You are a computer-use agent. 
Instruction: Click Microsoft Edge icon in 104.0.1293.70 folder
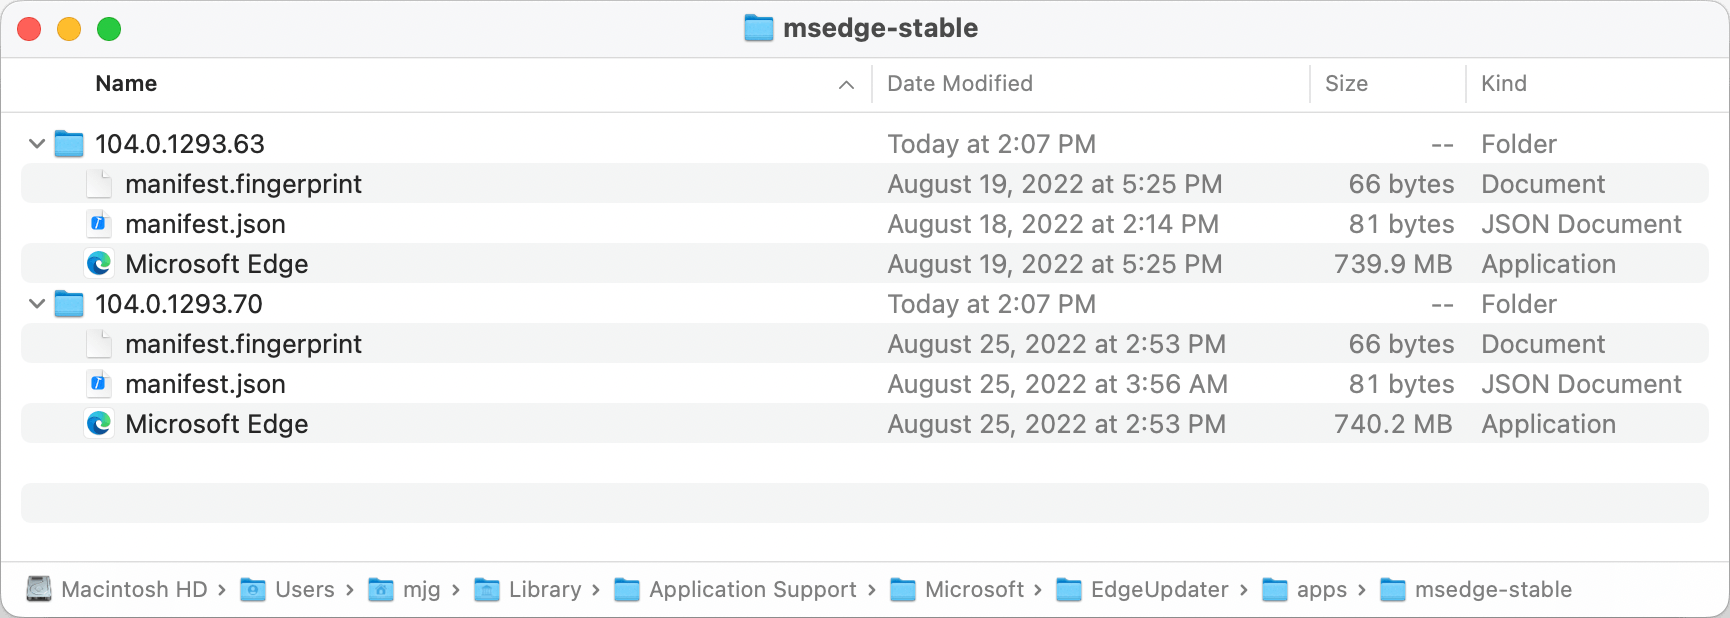coord(99,424)
